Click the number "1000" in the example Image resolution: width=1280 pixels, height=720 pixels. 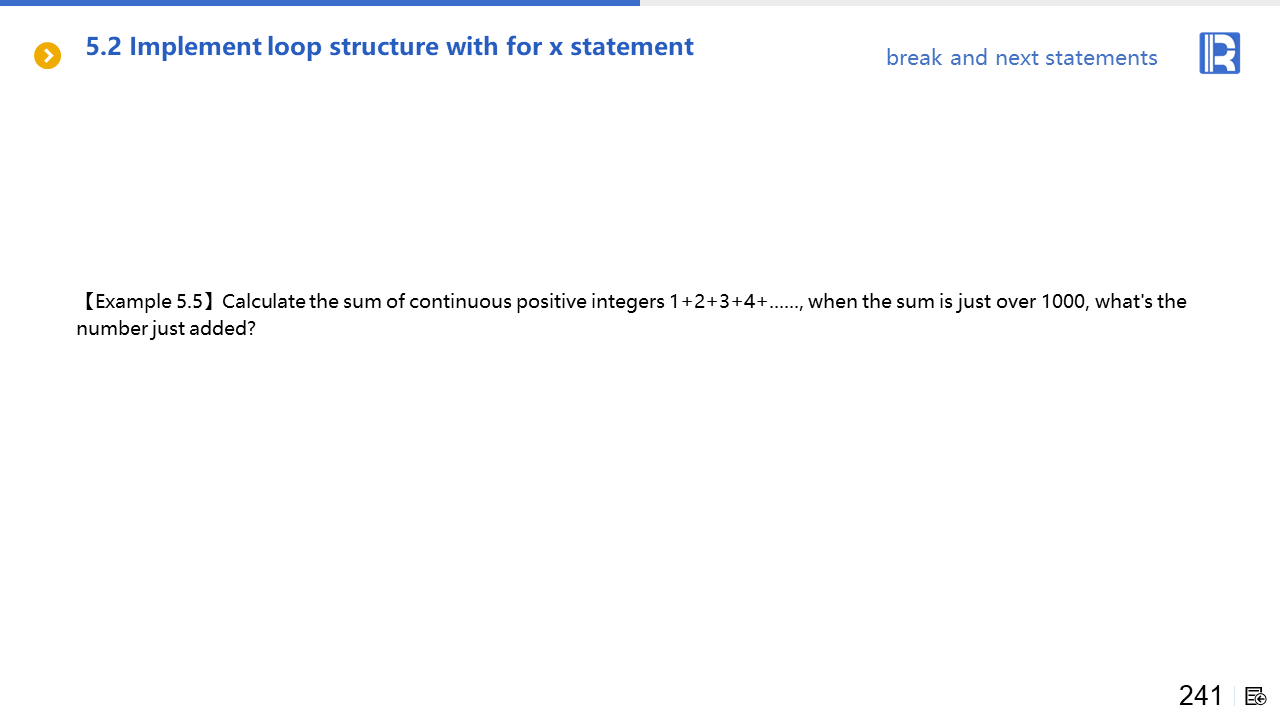click(x=1063, y=302)
